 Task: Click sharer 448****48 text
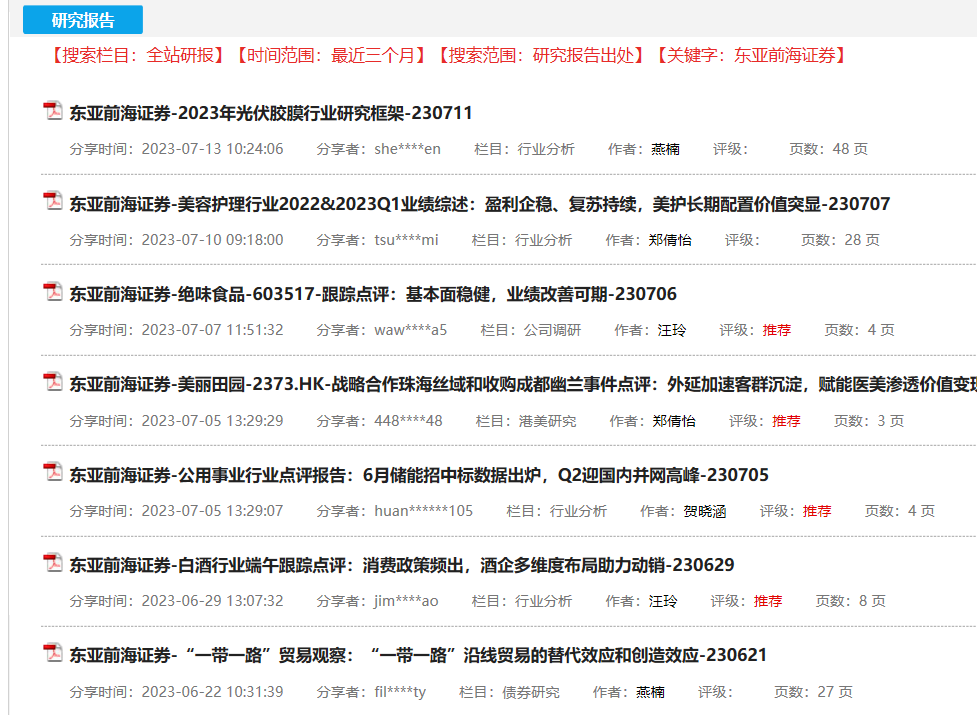point(408,421)
